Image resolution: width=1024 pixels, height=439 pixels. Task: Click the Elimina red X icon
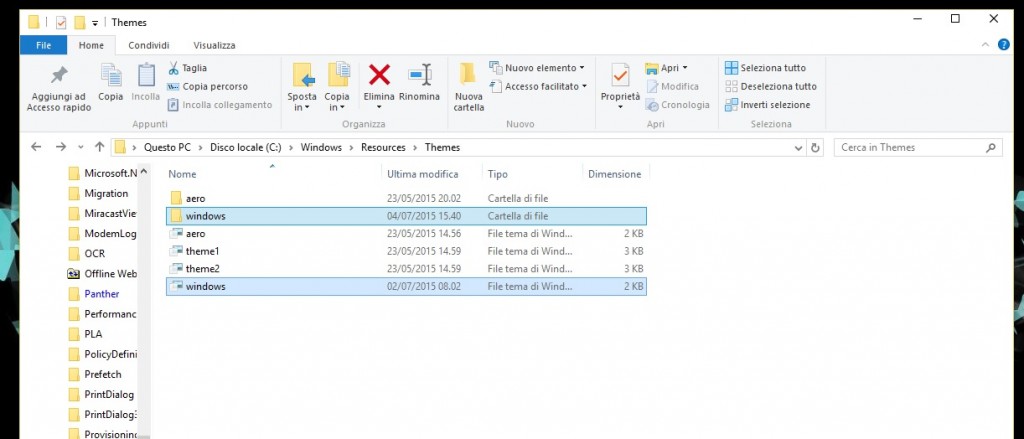pos(379,75)
